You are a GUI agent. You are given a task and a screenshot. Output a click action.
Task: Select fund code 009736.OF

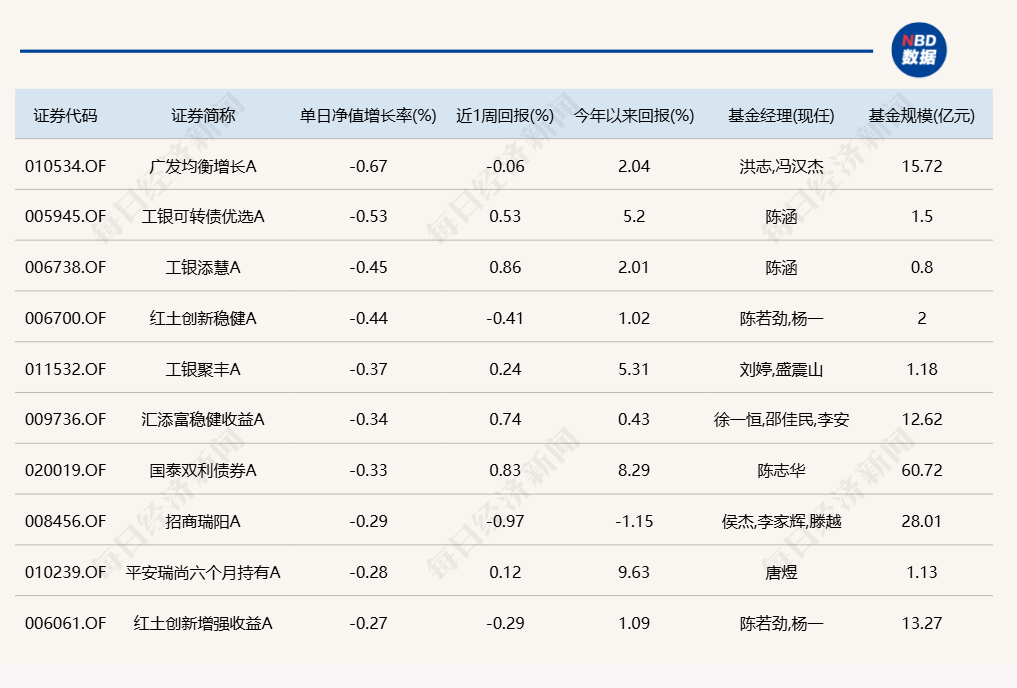click(65, 420)
